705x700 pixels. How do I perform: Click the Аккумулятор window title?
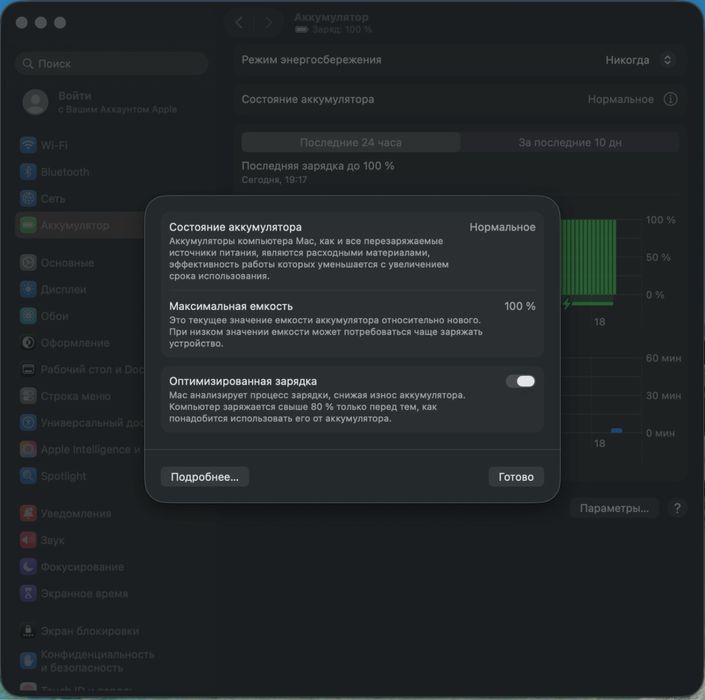coord(331,17)
